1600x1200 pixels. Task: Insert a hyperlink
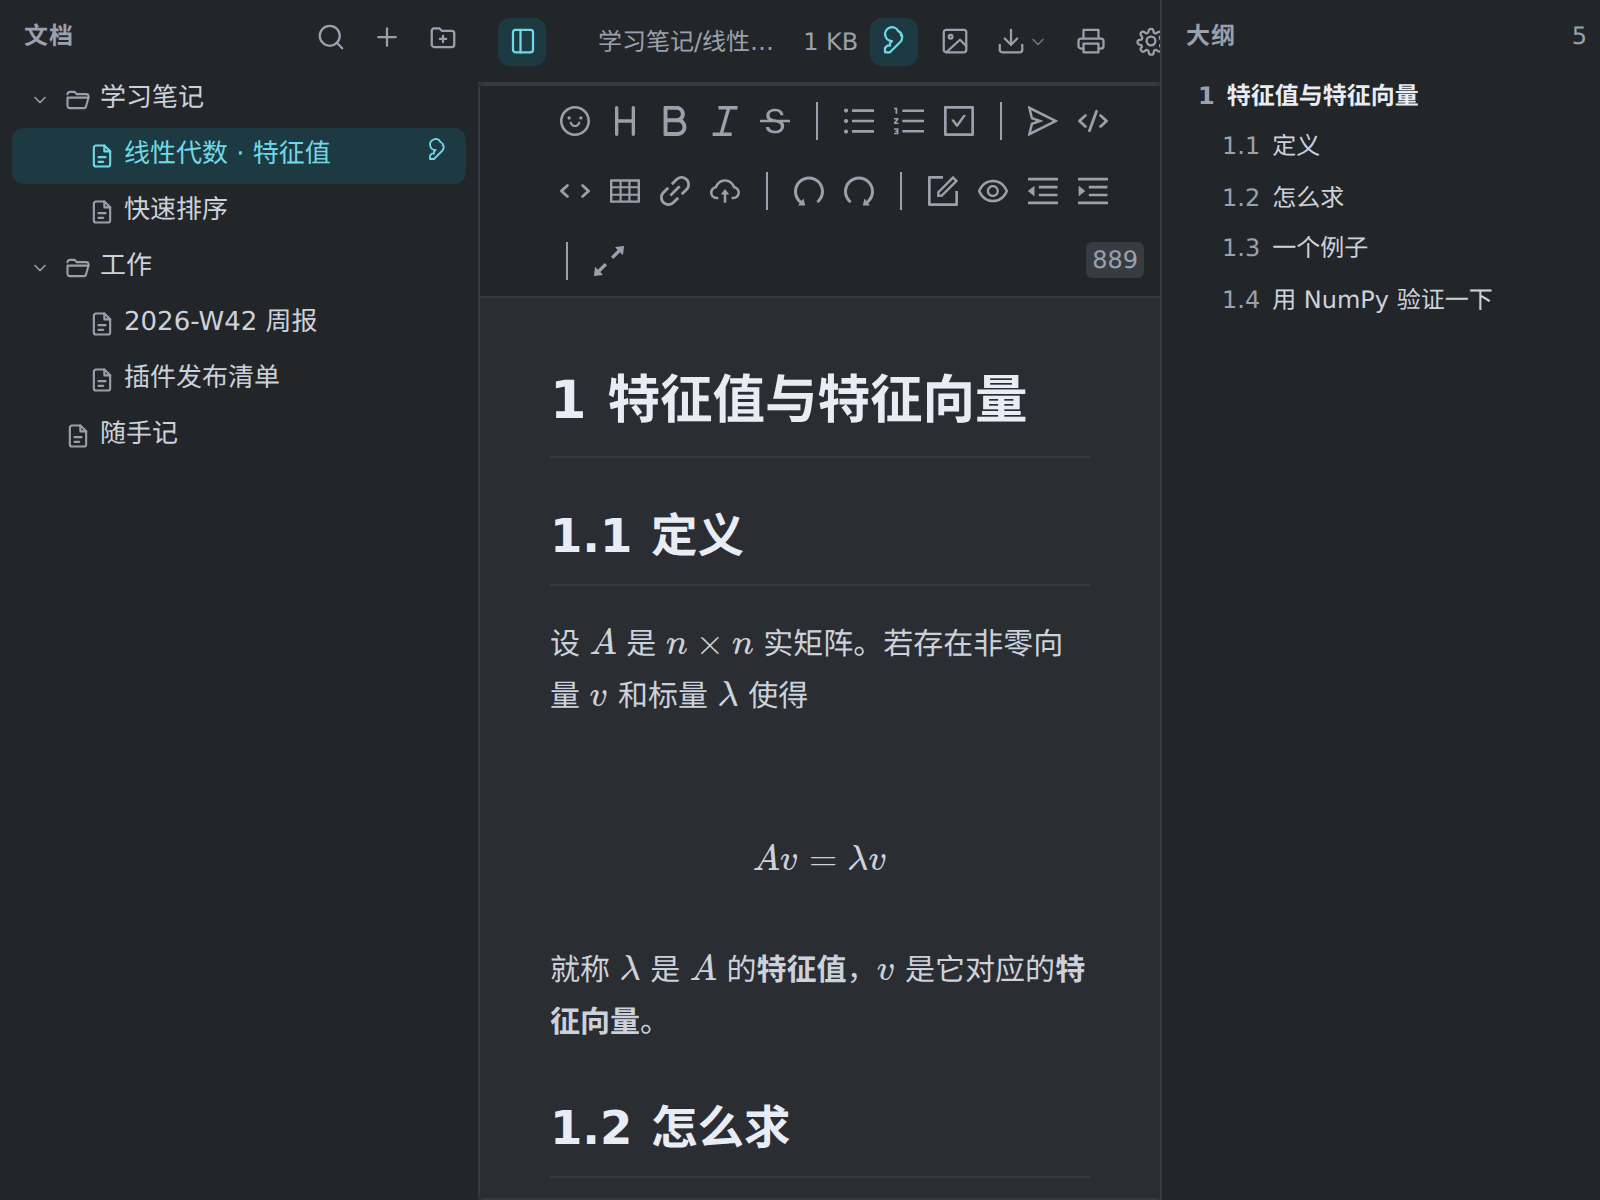pyautogui.click(x=675, y=191)
